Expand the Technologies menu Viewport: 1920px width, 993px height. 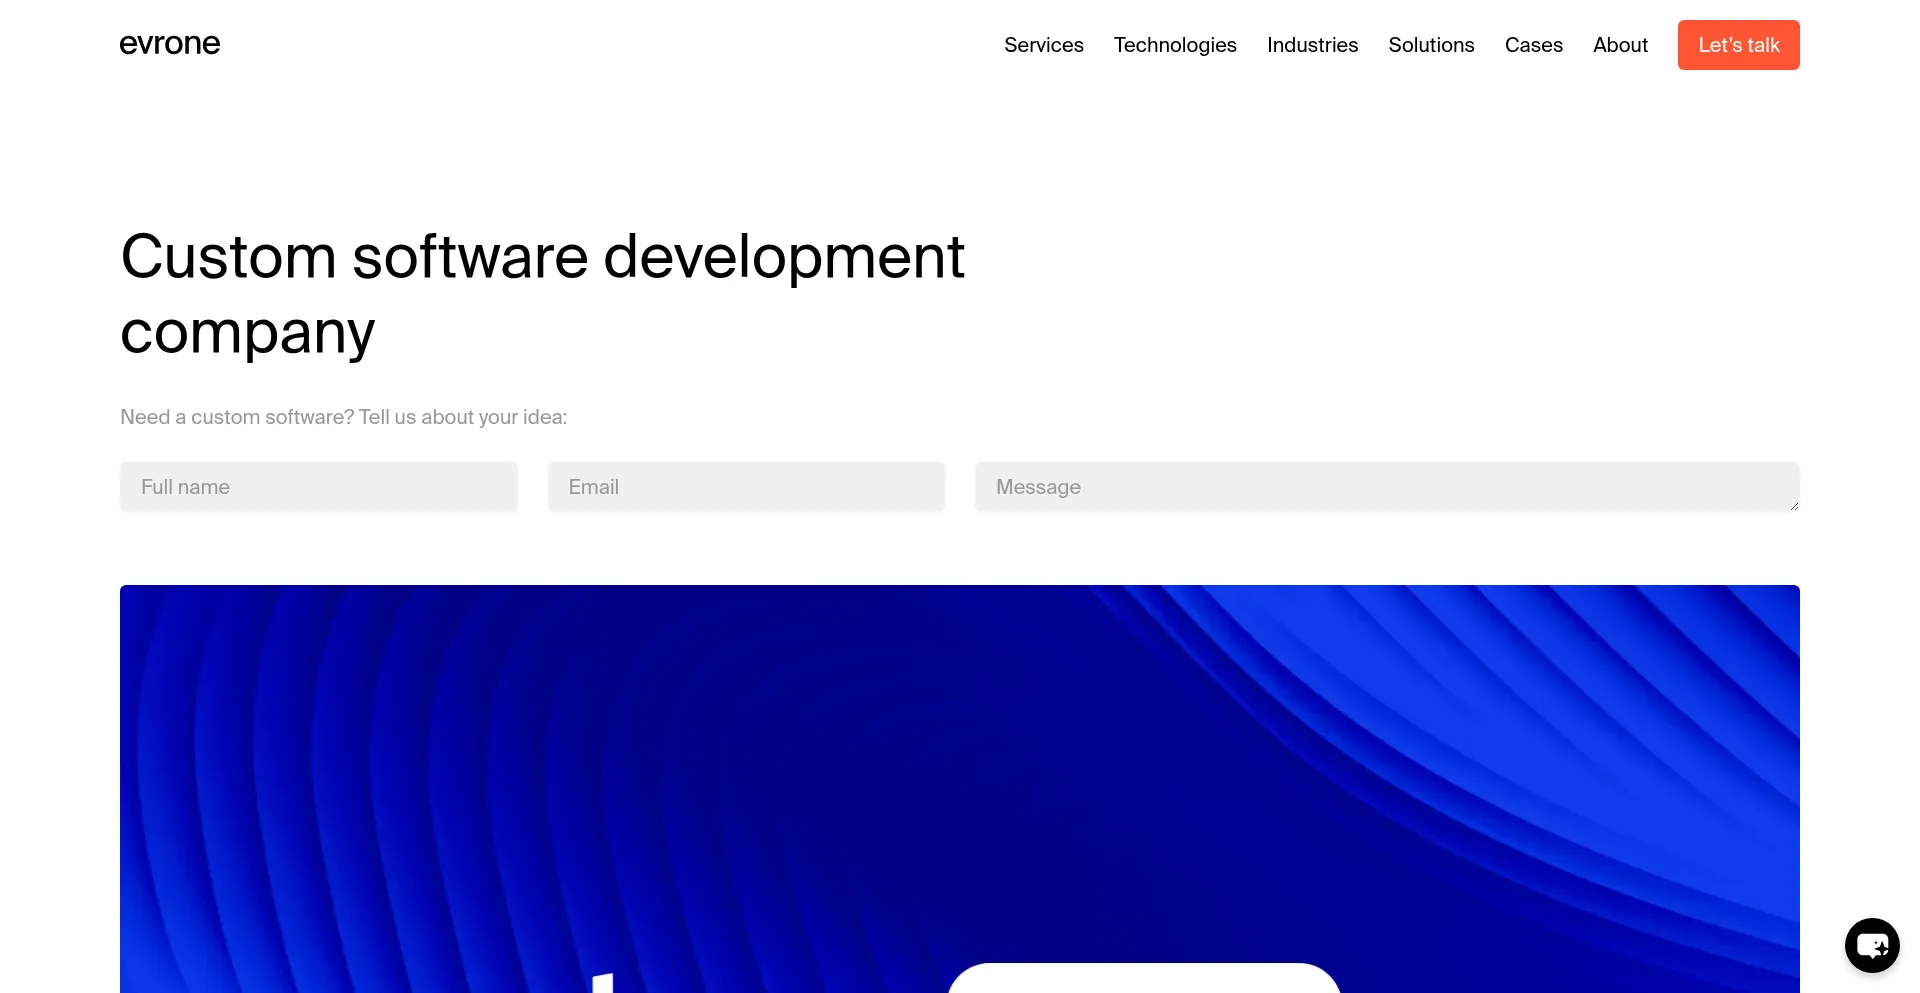[x=1175, y=45]
